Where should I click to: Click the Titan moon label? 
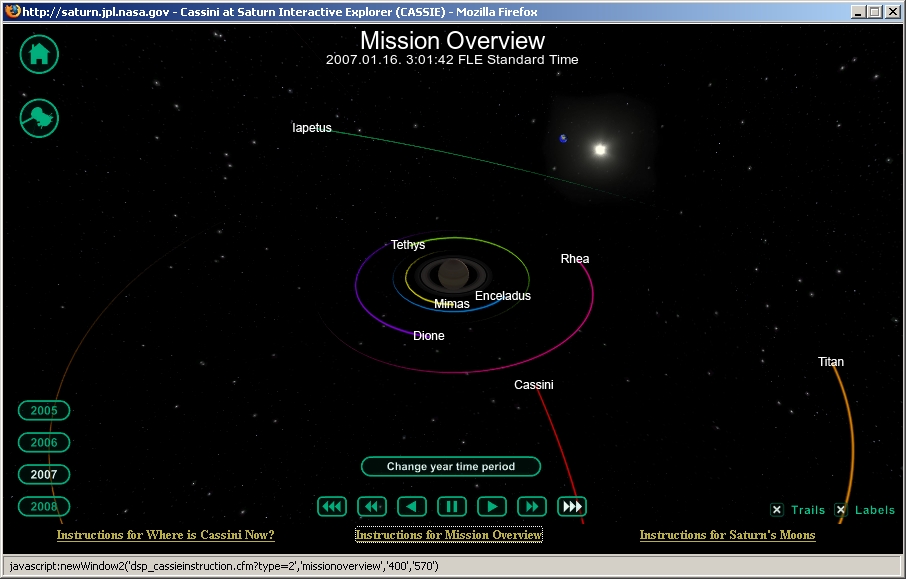click(831, 362)
